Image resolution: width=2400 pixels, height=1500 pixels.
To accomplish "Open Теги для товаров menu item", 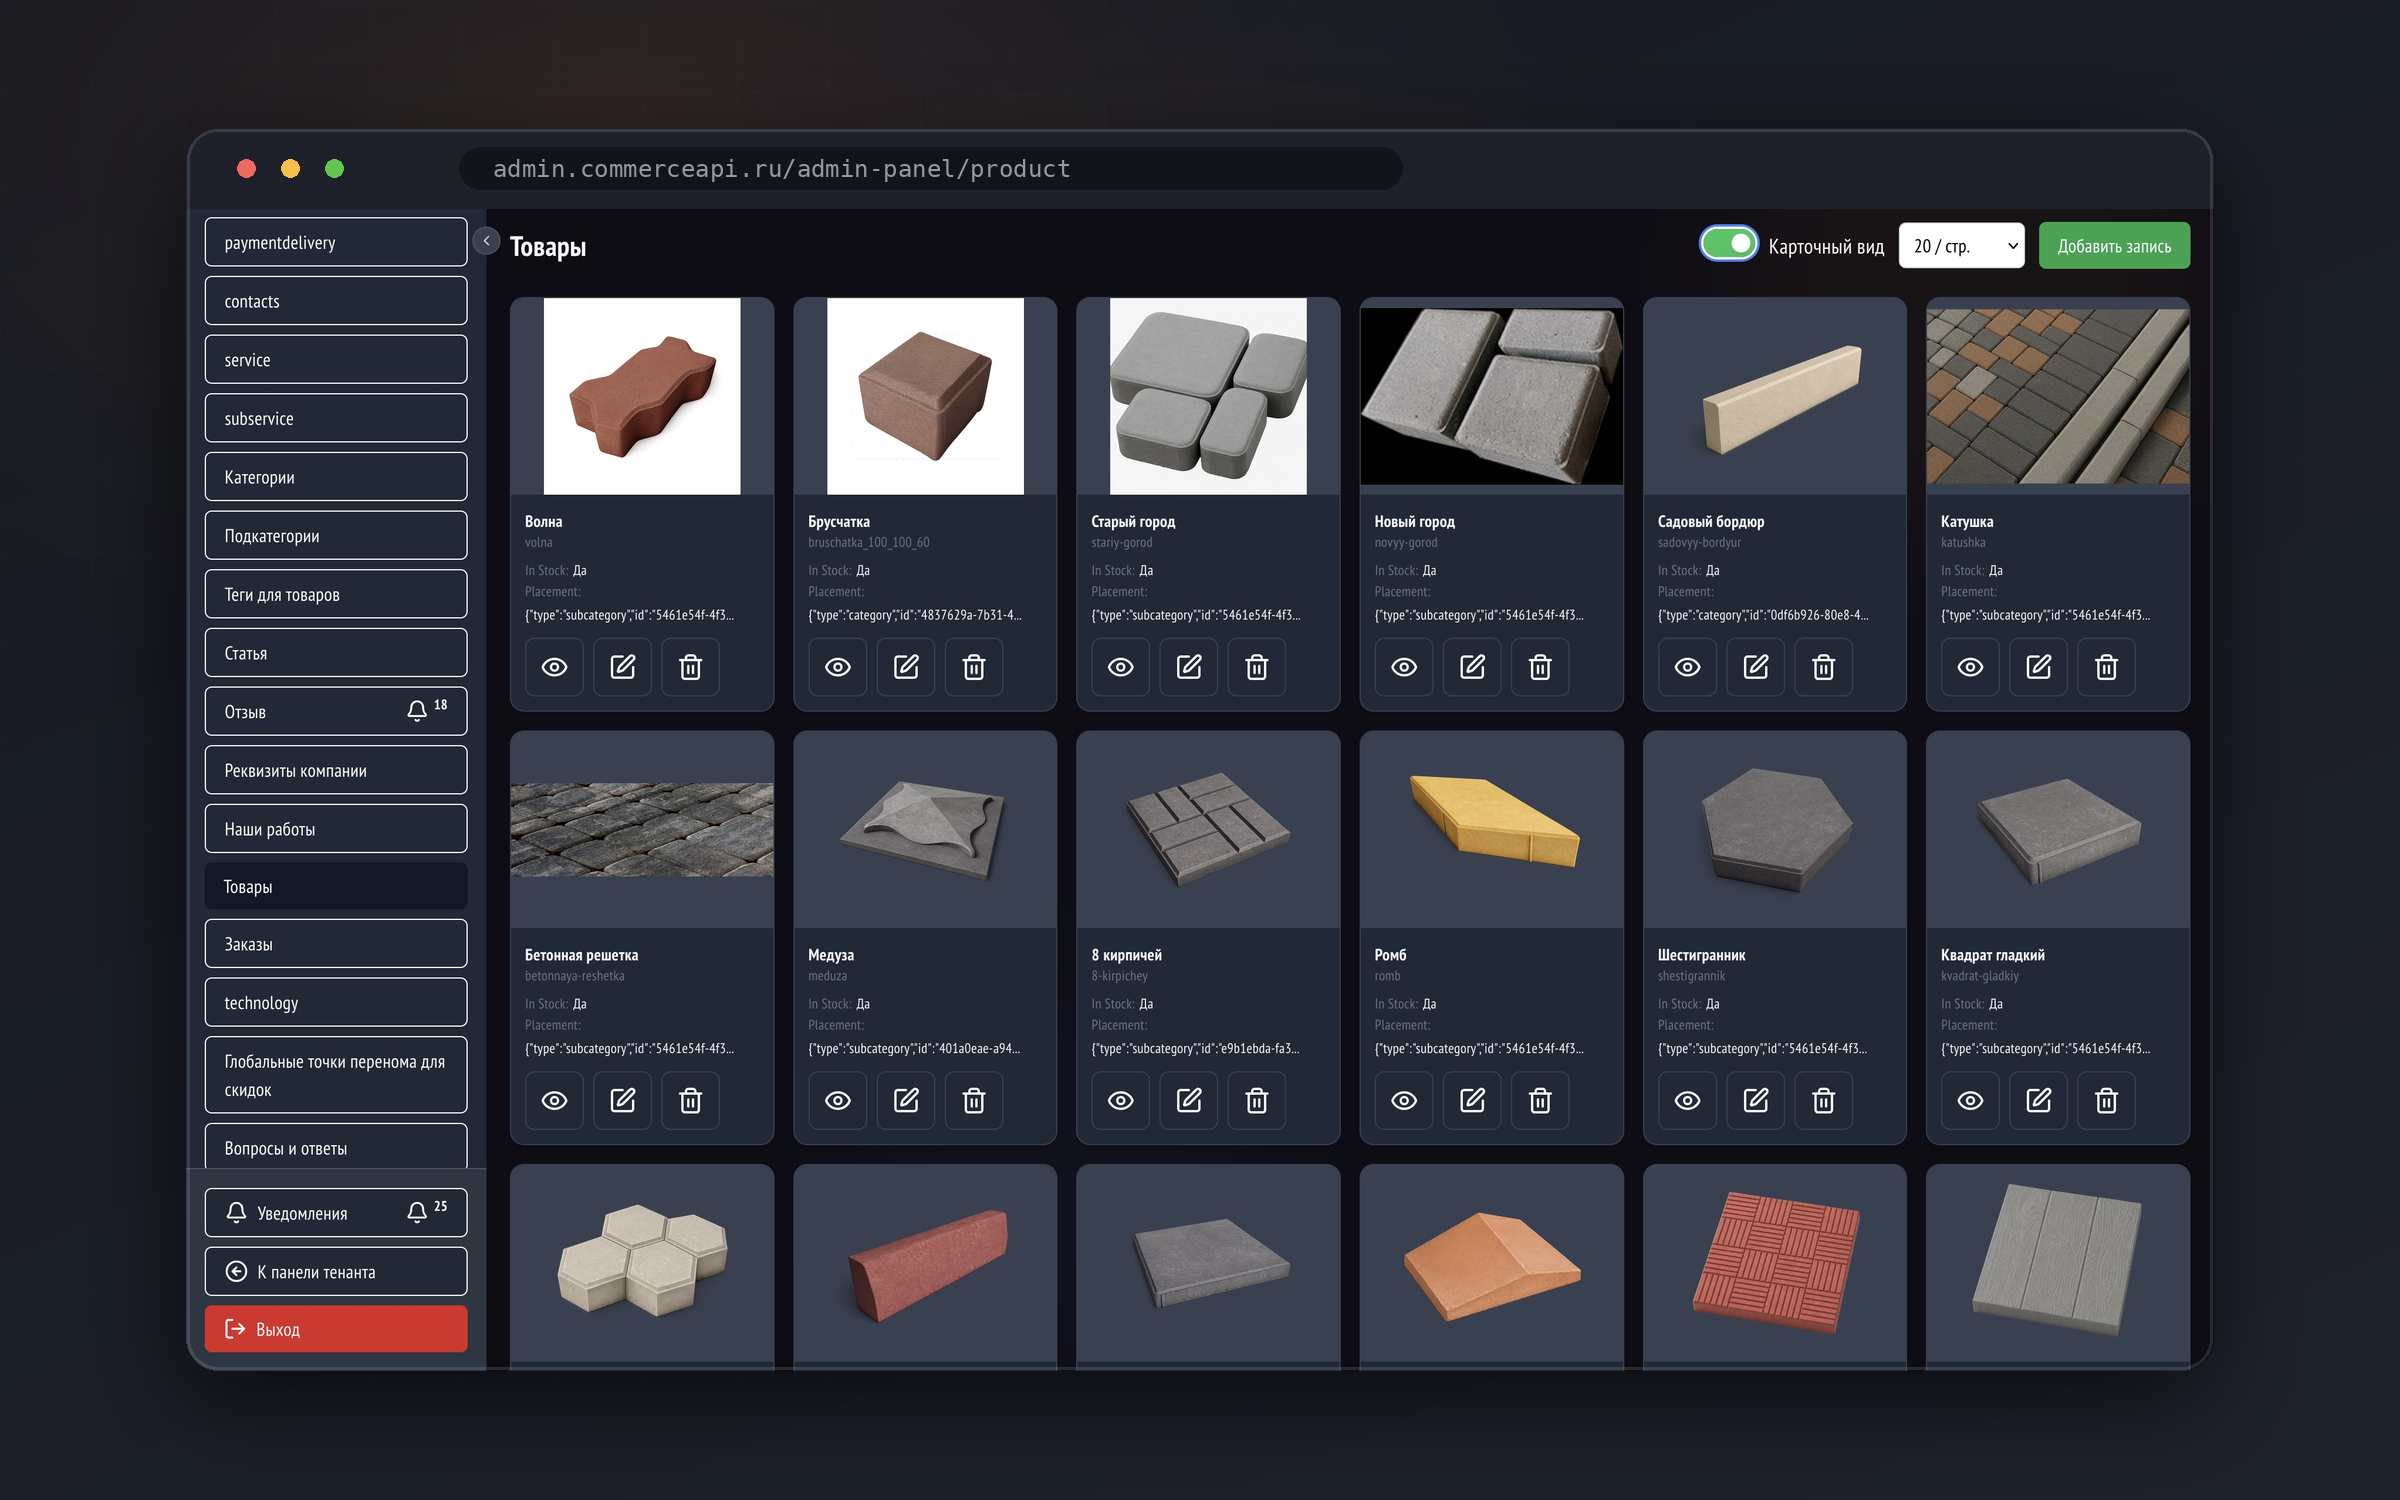I will [x=336, y=595].
